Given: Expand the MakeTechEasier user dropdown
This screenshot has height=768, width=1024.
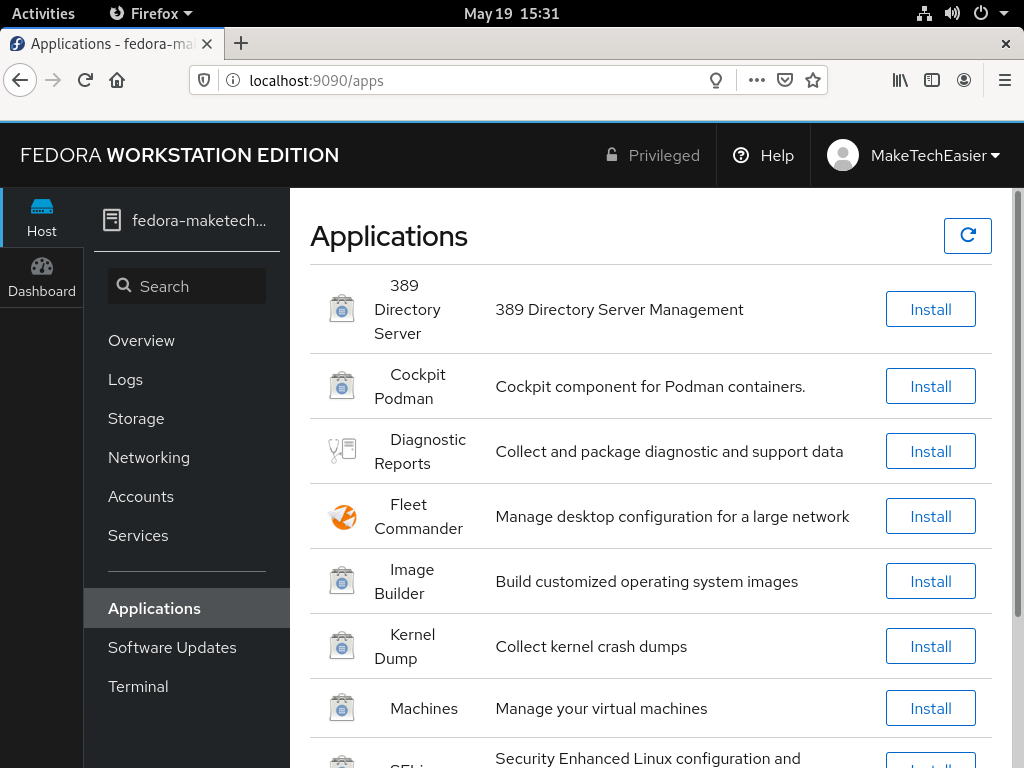Looking at the screenshot, I should tap(914, 155).
